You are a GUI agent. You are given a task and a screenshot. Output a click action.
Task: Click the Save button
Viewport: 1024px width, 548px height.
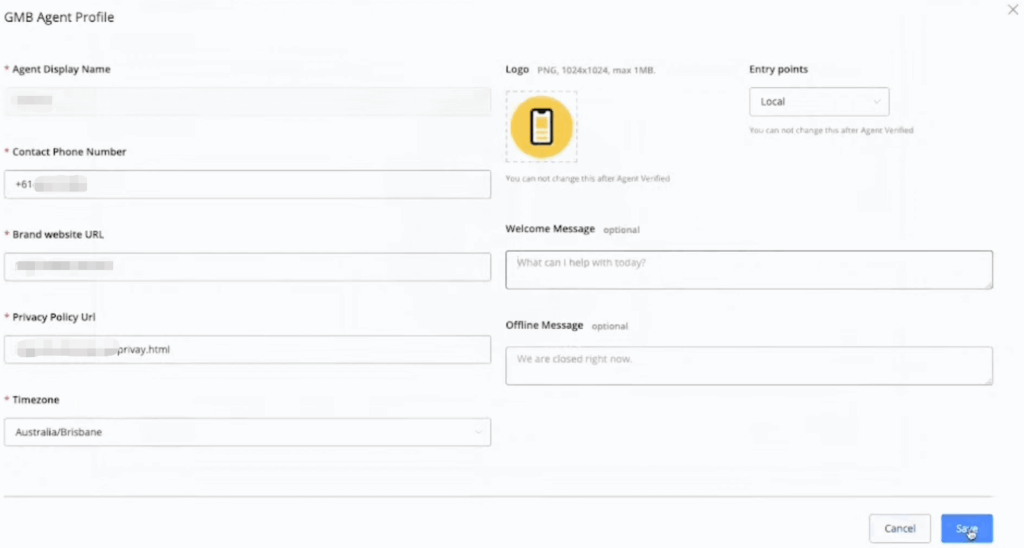(966, 528)
